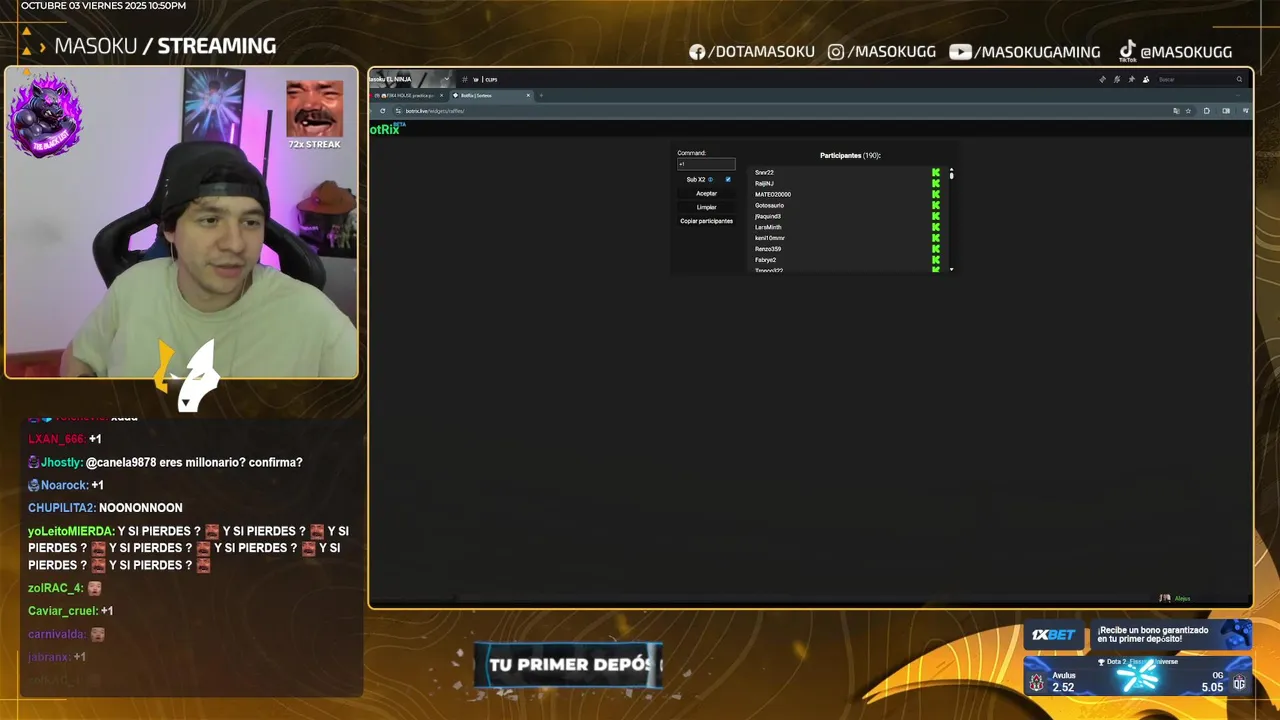Click the Kick icon next to Snxr22
Image resolution: width=1280 pixels, height=720 pixels.
click(936, 172)
